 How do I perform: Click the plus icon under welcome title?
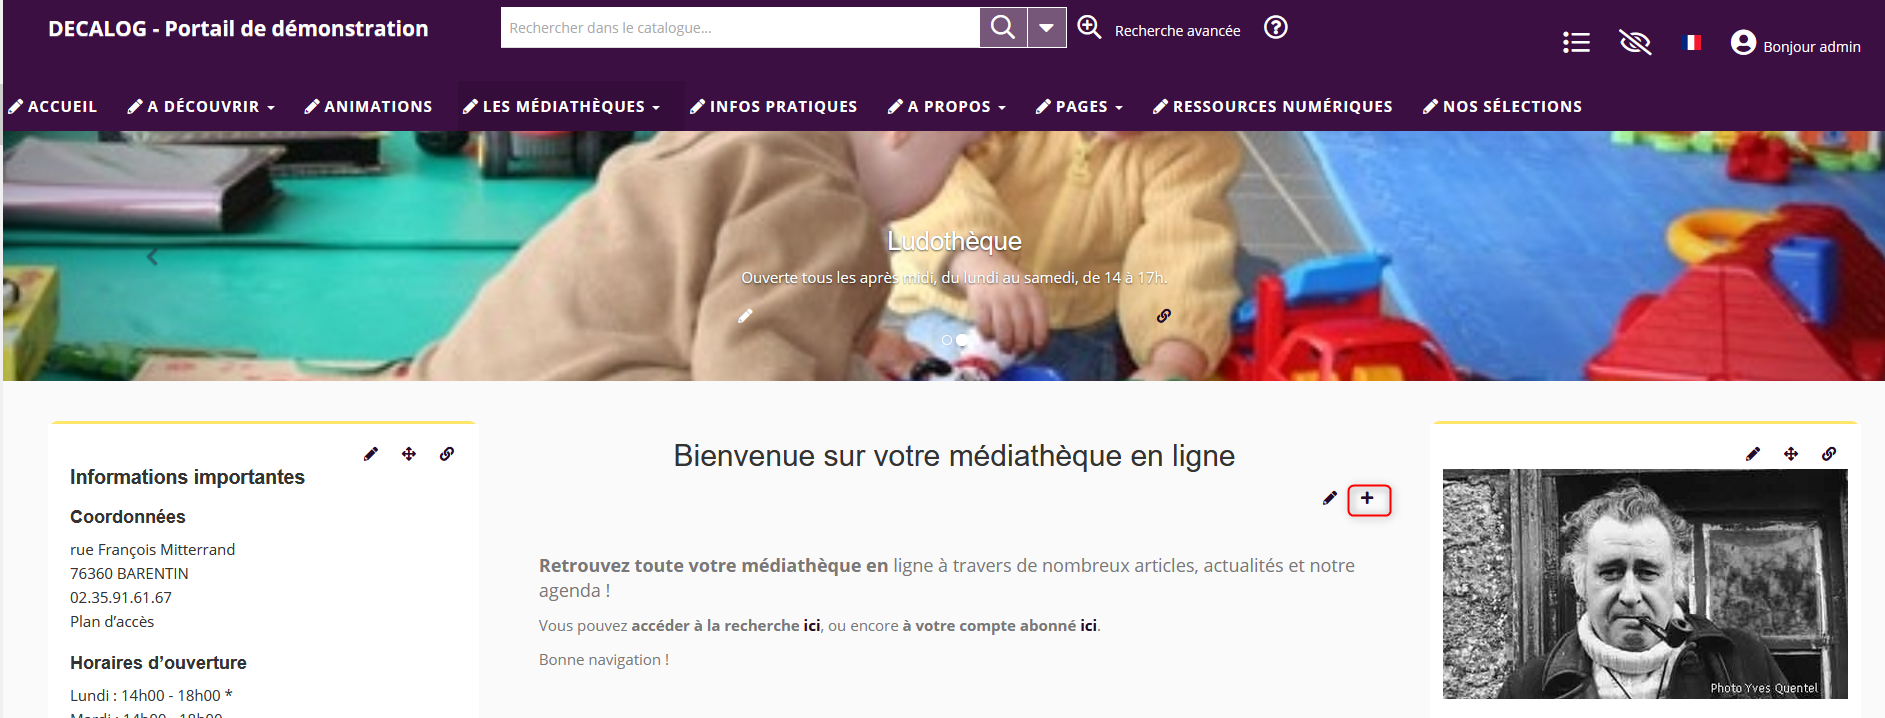pyautogui.click(x=1368, y=499)
